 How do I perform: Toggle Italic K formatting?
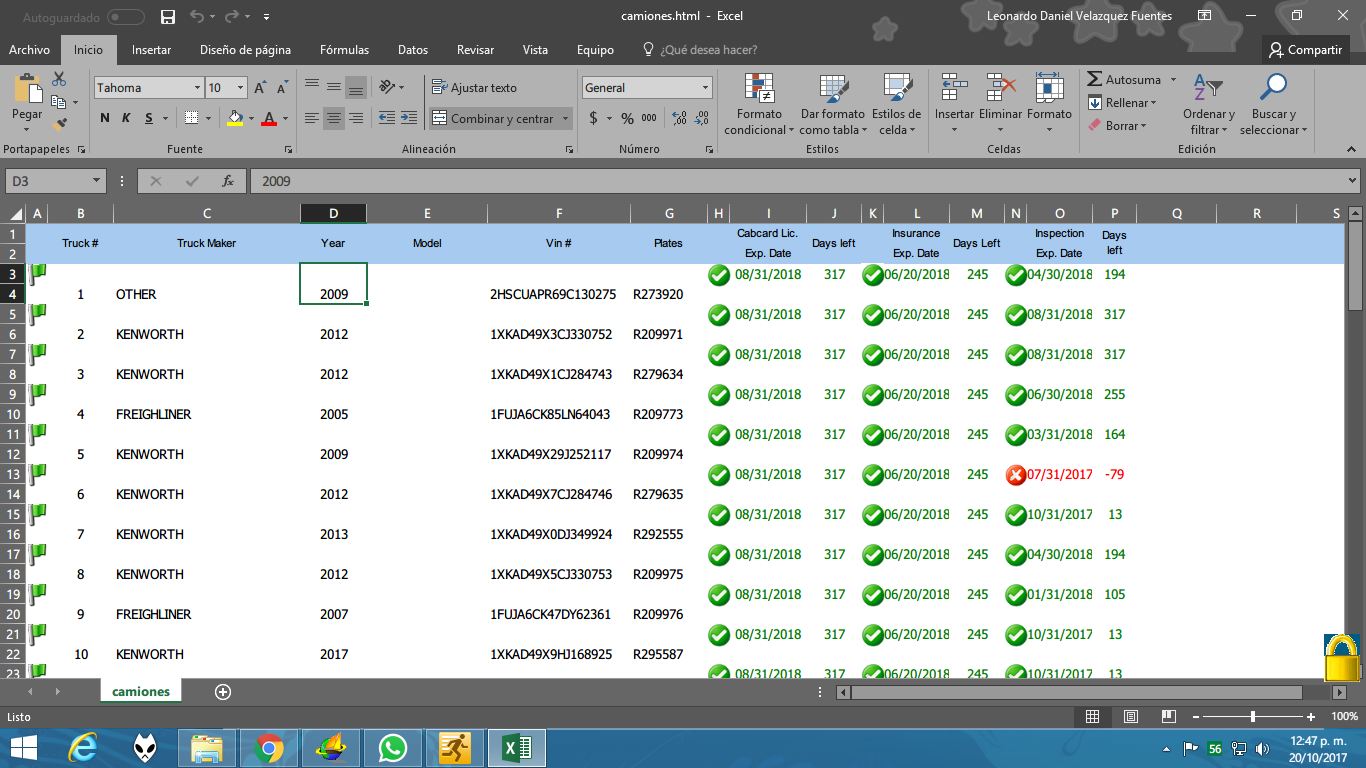(x=126, y=118)
